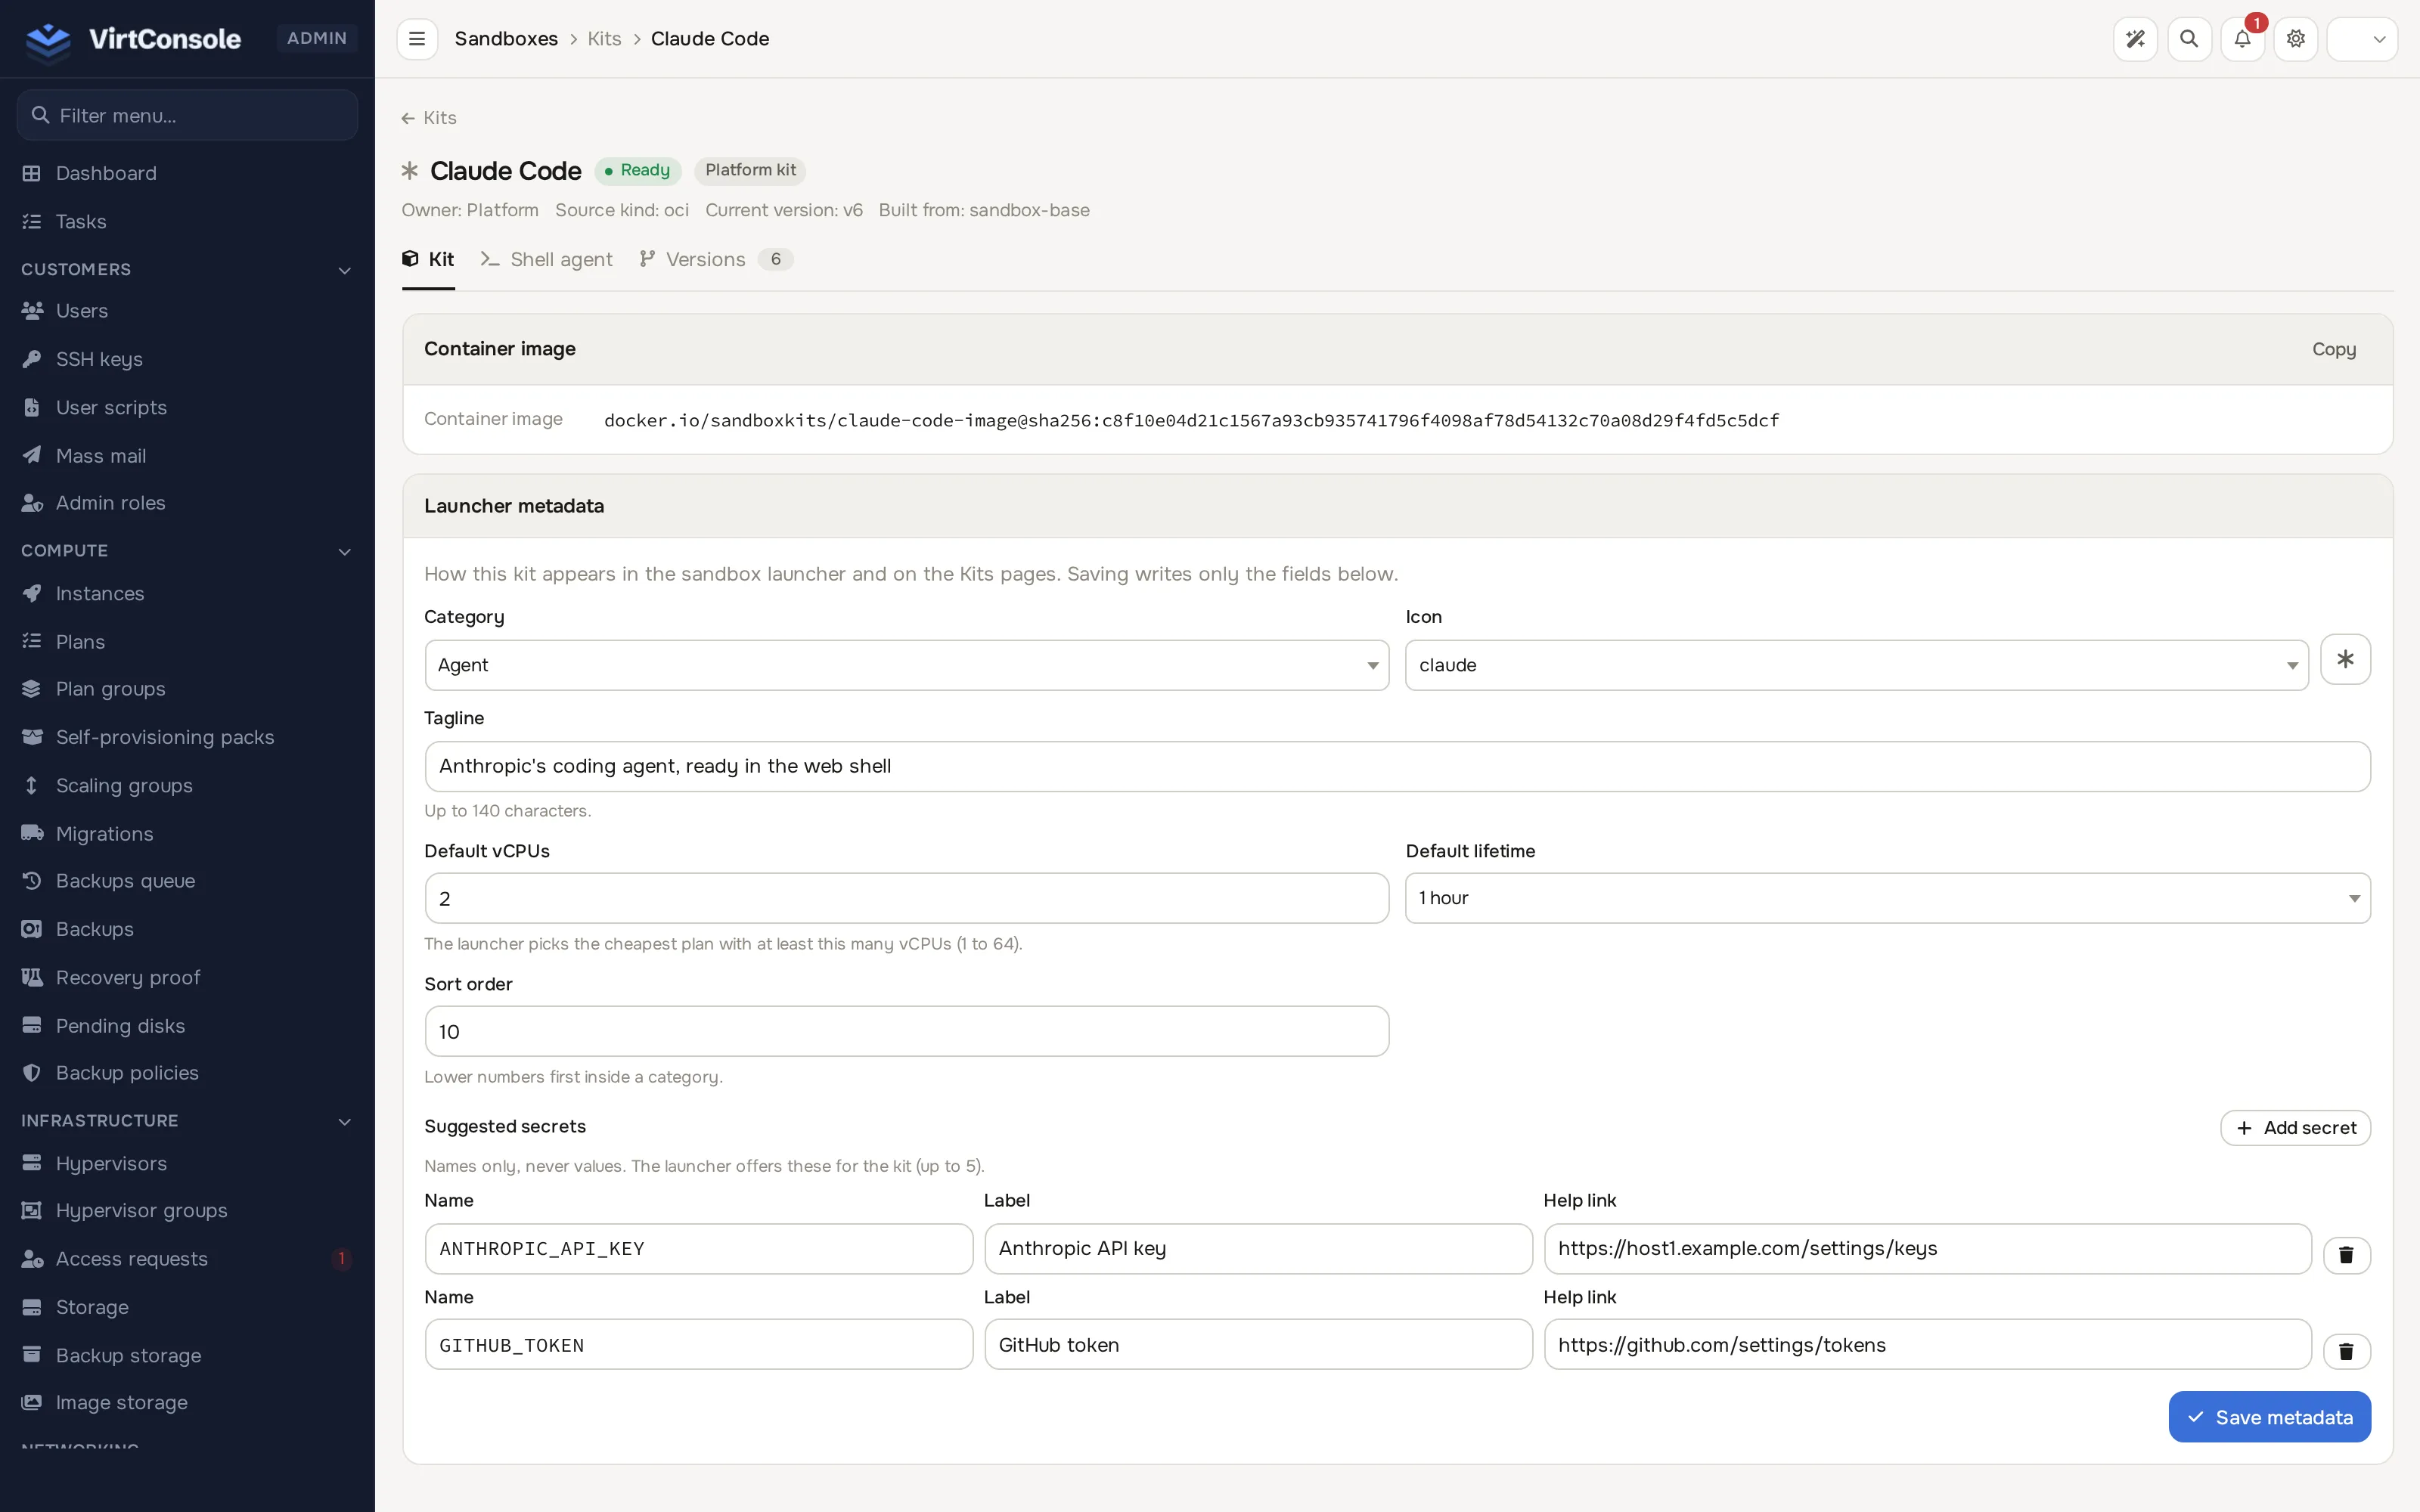This screenshot has height=1512, width=2420.
Task: Open the notifications bell
Action: 2242,39
